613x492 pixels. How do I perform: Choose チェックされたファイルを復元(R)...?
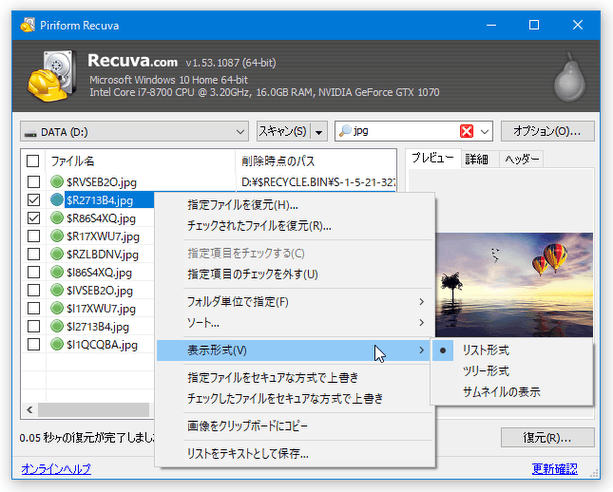point(296,226)
